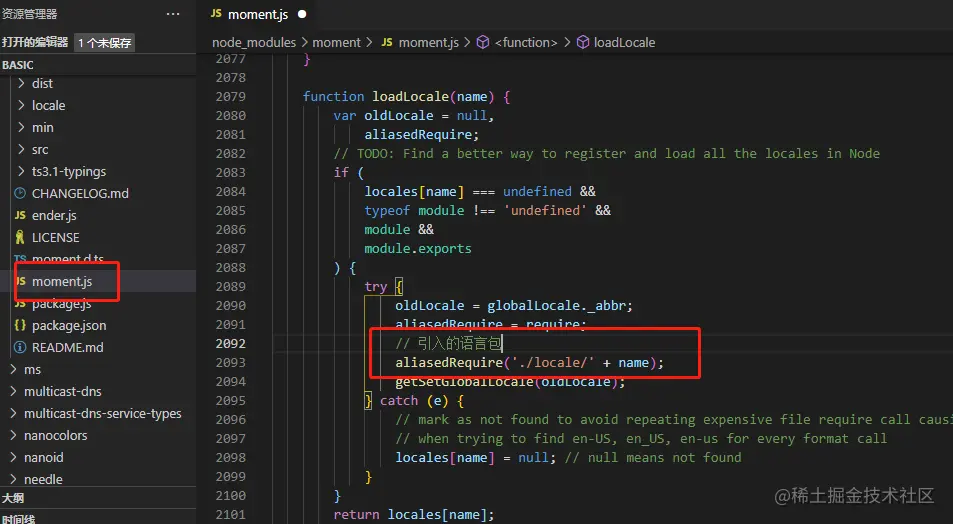The image size is (953, 524).
Task: Click 'var oldLocale' on line 2080
Action: [x=384, y=115]
